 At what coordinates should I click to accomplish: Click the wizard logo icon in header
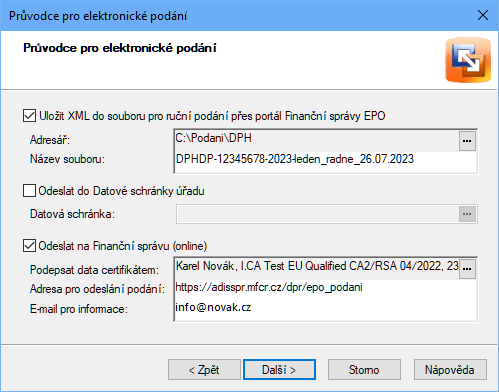click(468, 60)
